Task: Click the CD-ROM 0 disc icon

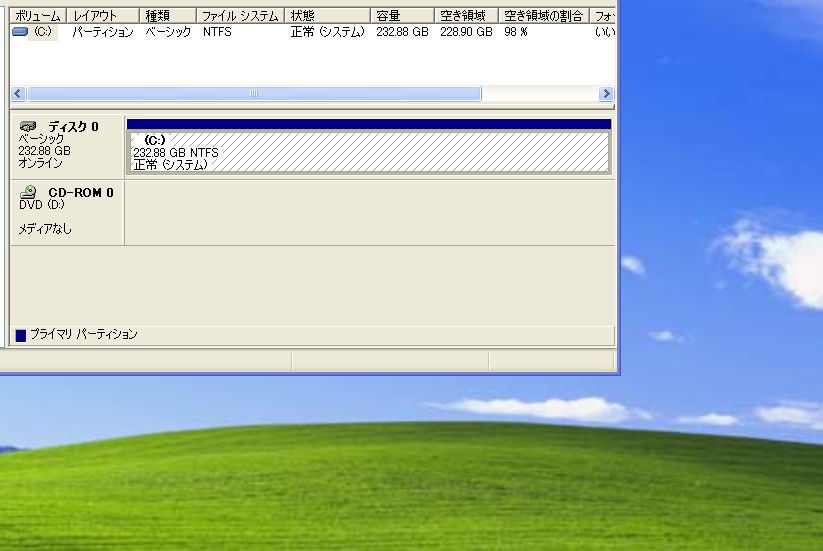Action: (x=28, y=192)
